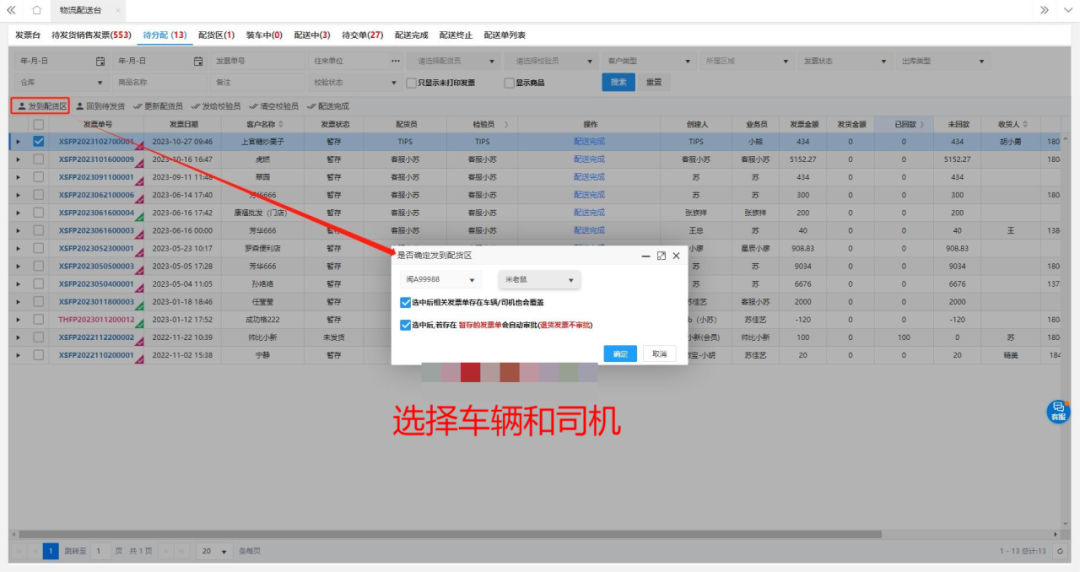Toggle the 暂存的发票单 auto-approve checkbox

pyautogui.click(x=405, y=325)
